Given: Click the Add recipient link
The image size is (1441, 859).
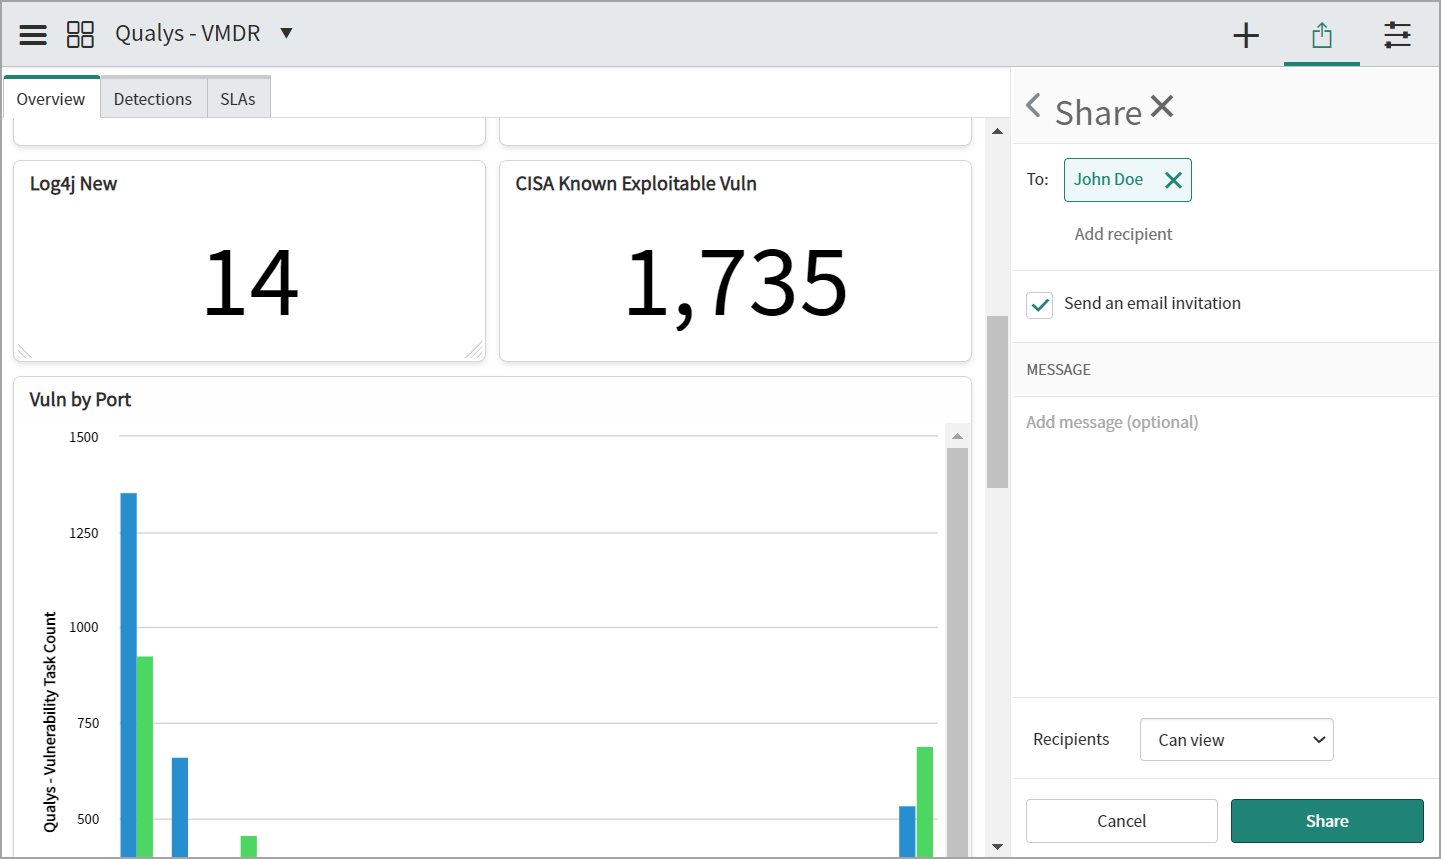Looking at the screenshot, I should click(x=1123, y=233).
